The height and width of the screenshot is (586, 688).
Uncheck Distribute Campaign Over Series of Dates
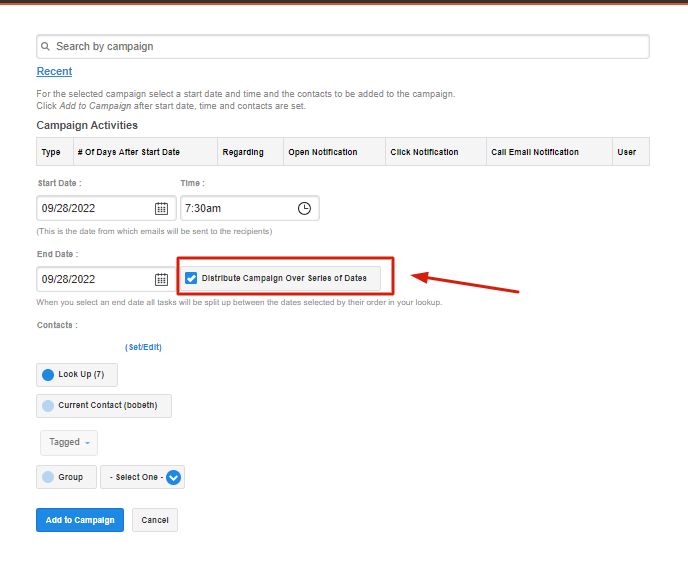point(191,278)
